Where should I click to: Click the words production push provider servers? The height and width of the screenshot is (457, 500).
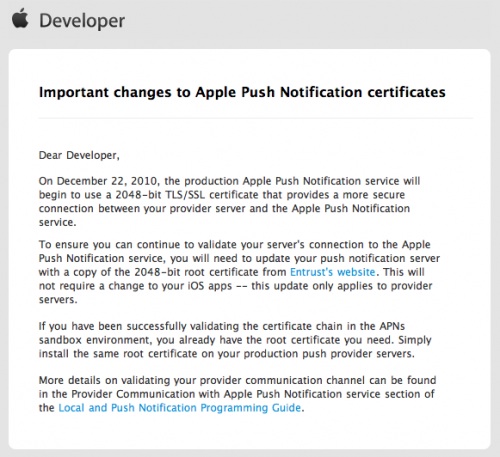point(329,354)
